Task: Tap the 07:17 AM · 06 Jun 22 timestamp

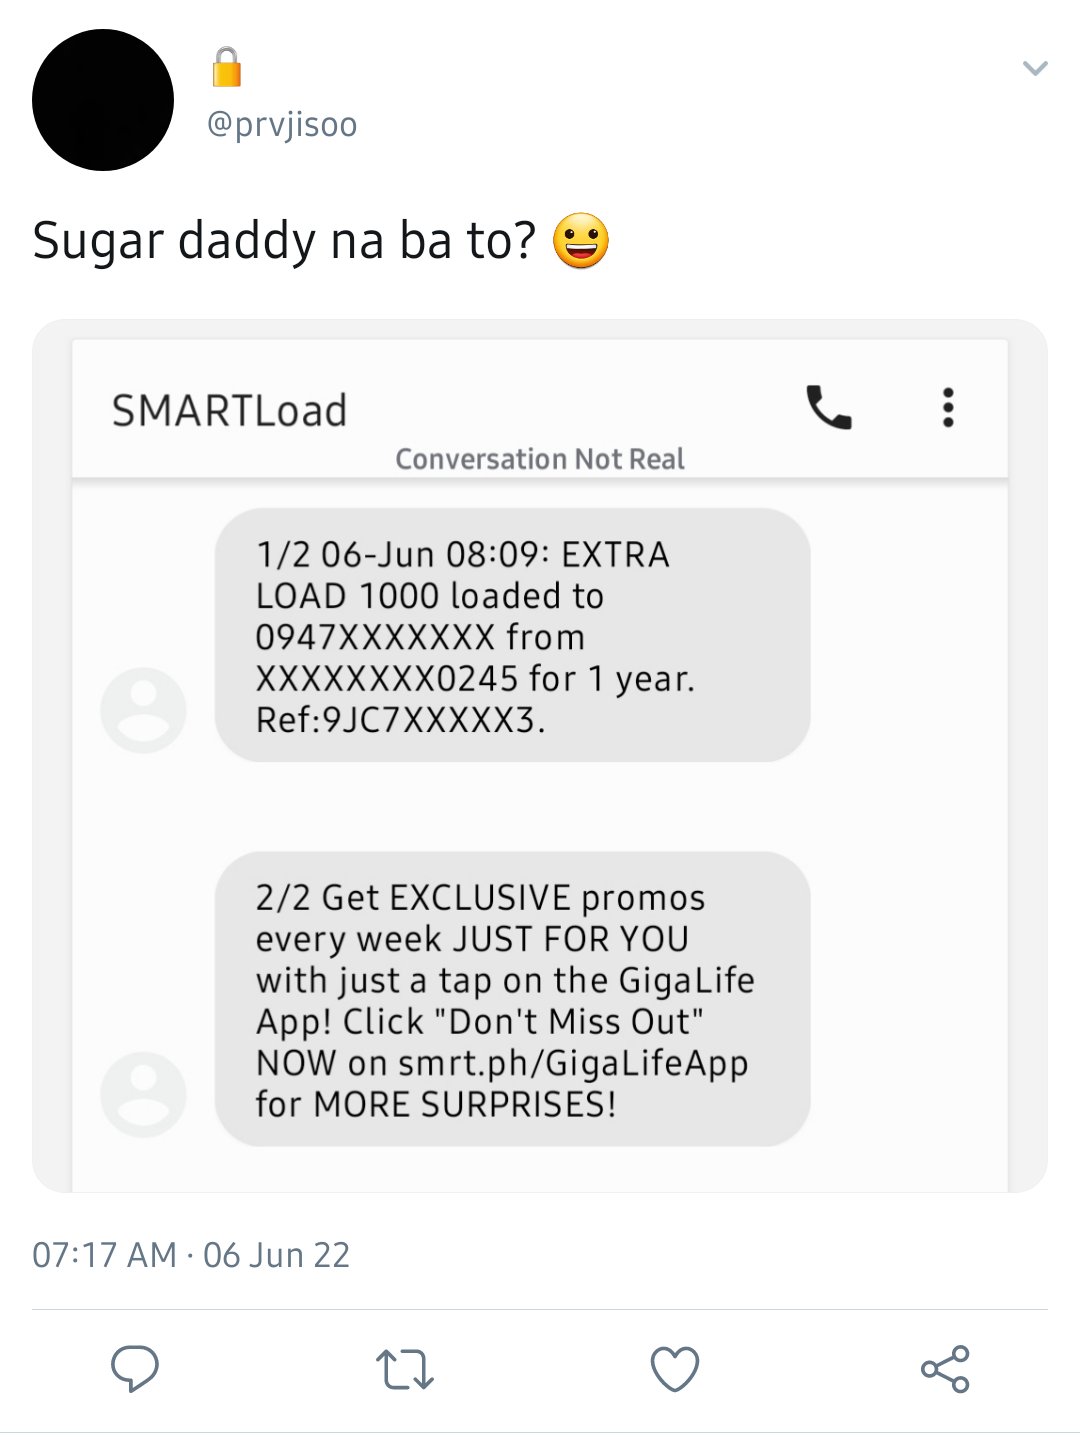Action: click(191, 1255)
